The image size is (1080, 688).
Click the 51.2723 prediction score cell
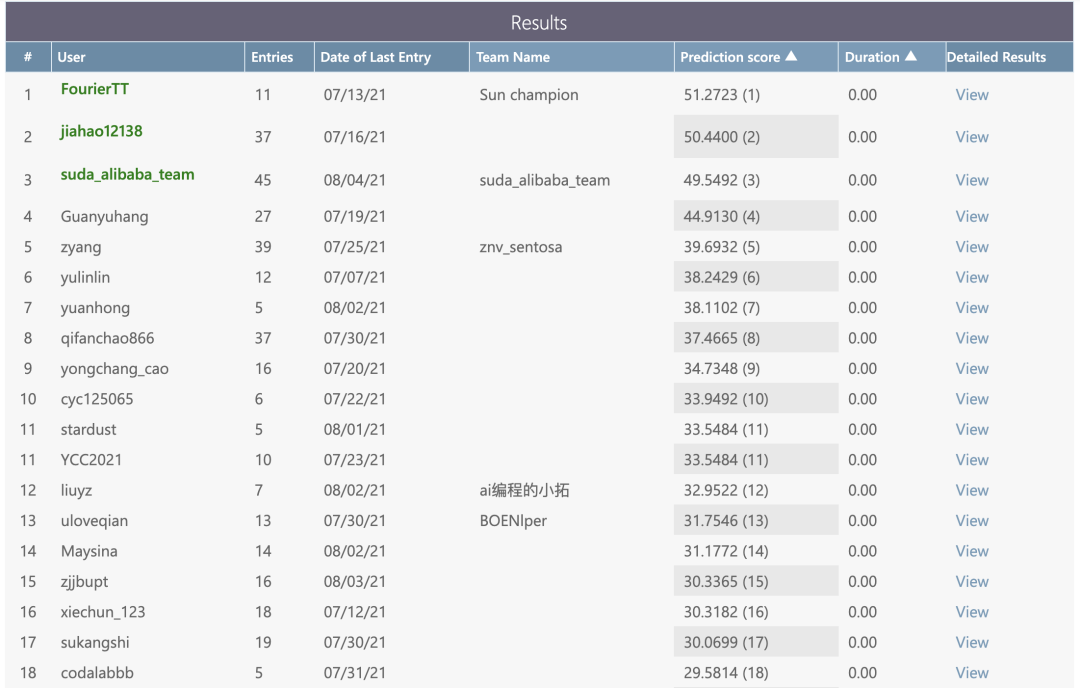click(722, 95)
